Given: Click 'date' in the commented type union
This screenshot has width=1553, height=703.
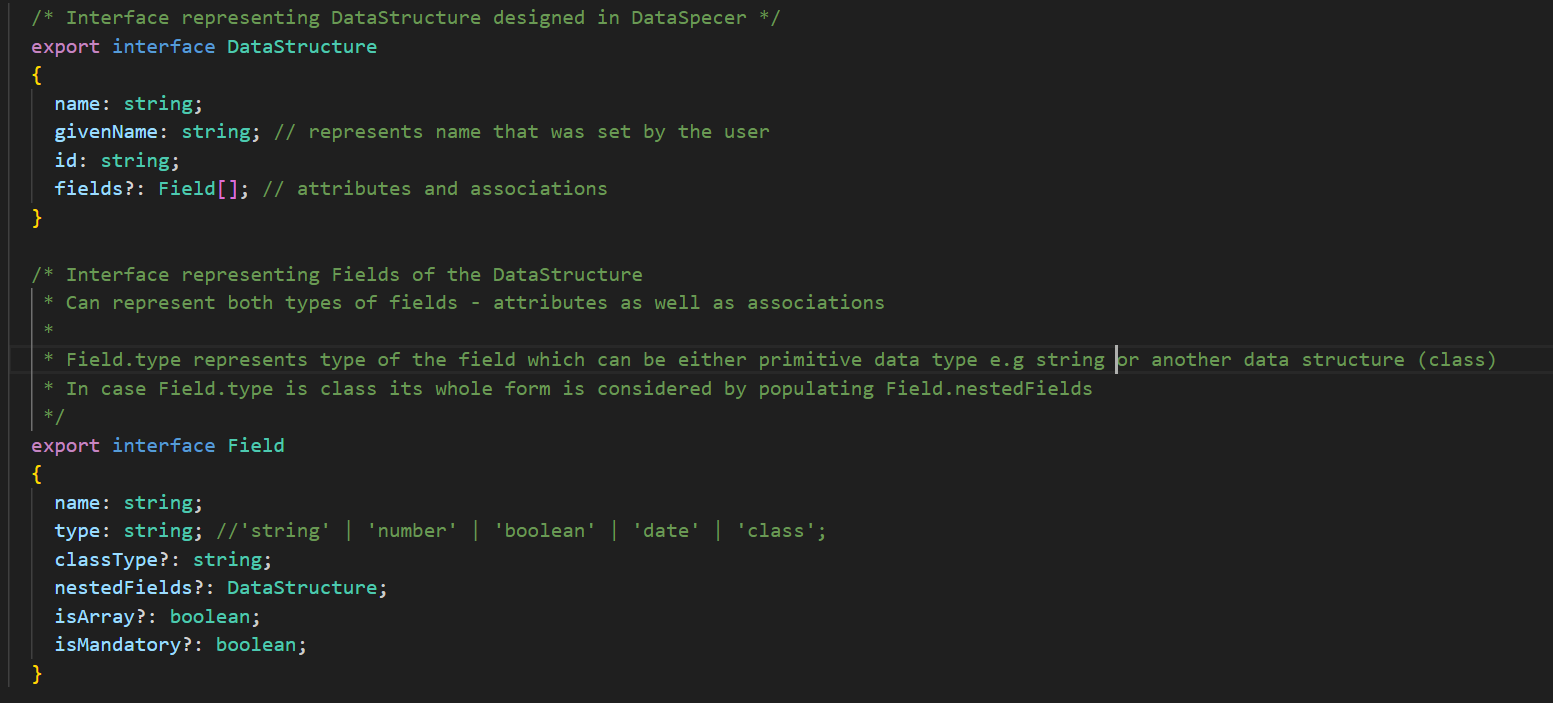Looking at the screenshot, I should tap(665, 531).
